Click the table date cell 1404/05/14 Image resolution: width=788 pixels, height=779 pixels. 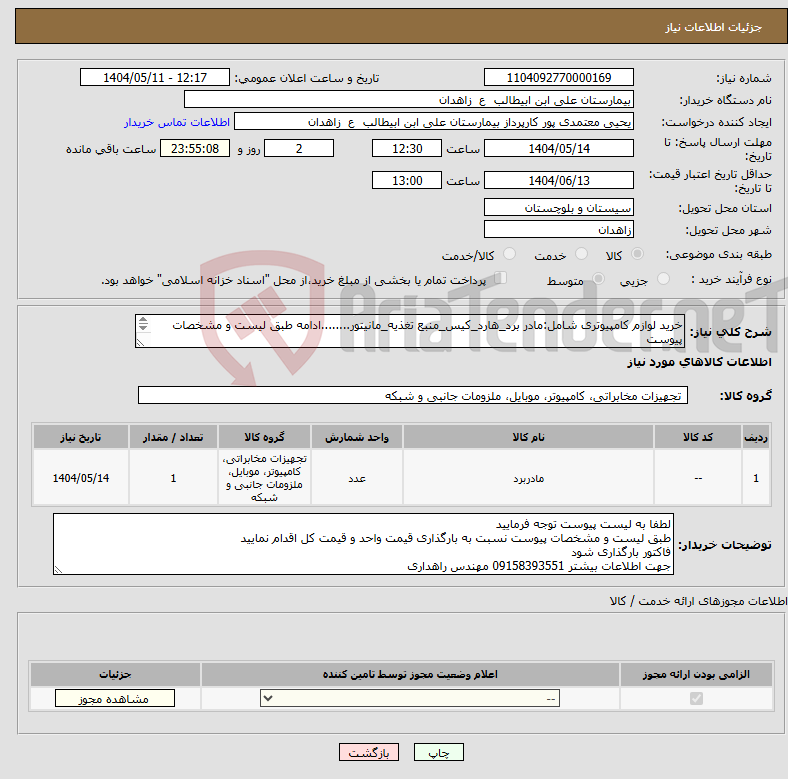point(81,478)
